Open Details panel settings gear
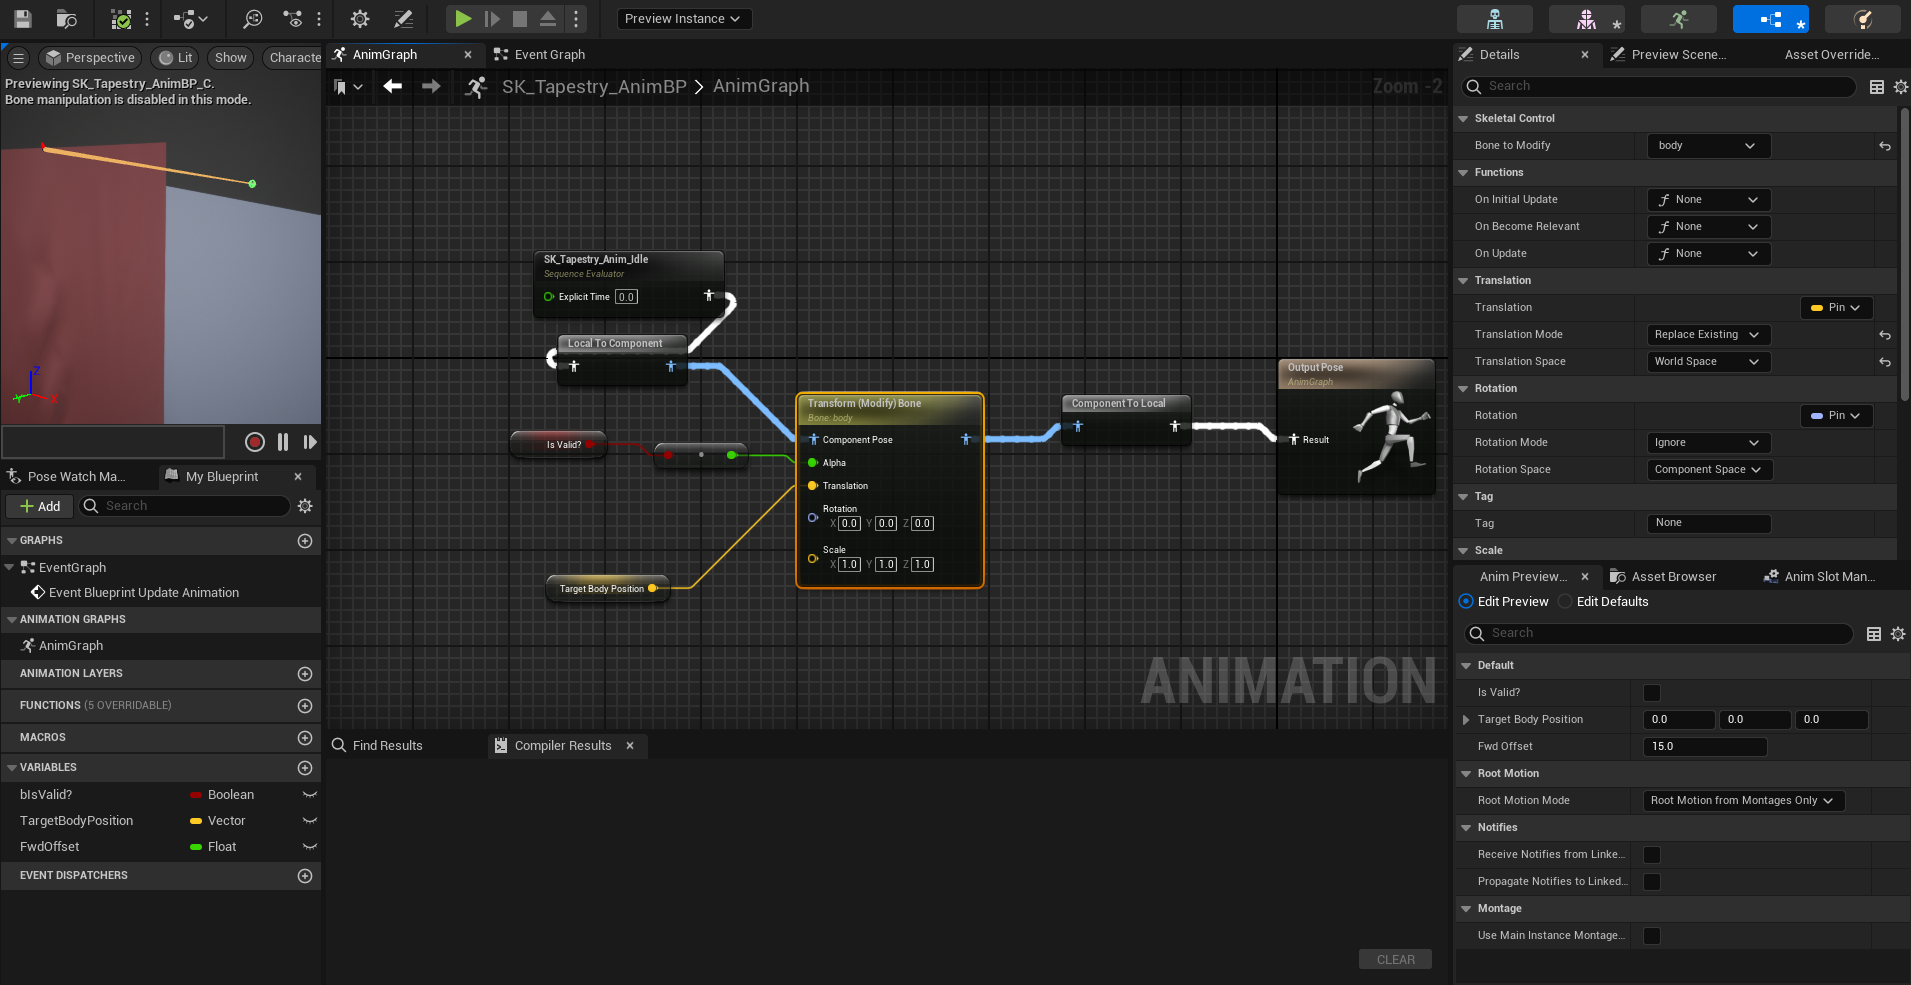This screenshot has width=1911, height=985. pyautogui.click(x=1900, y=87)
